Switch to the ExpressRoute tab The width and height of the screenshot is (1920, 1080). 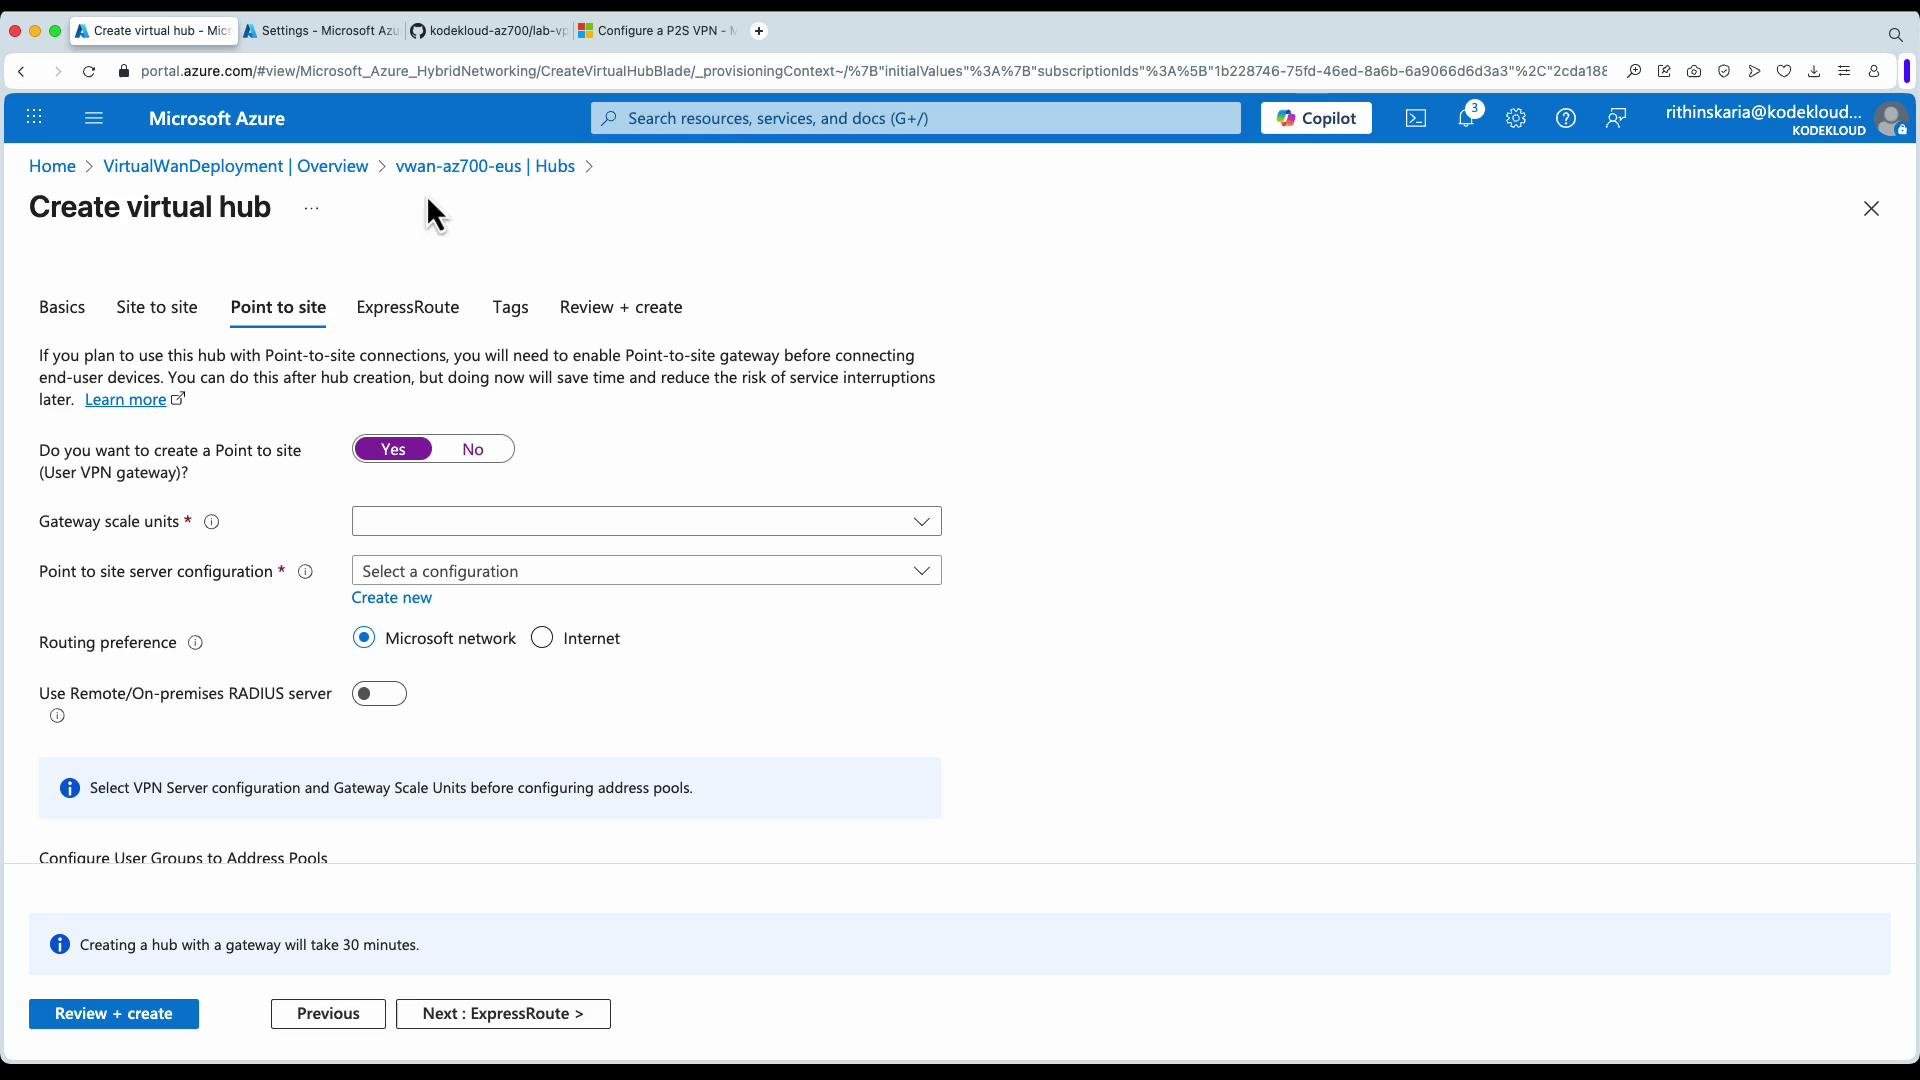pyautogui.click(x=408, y=308)
